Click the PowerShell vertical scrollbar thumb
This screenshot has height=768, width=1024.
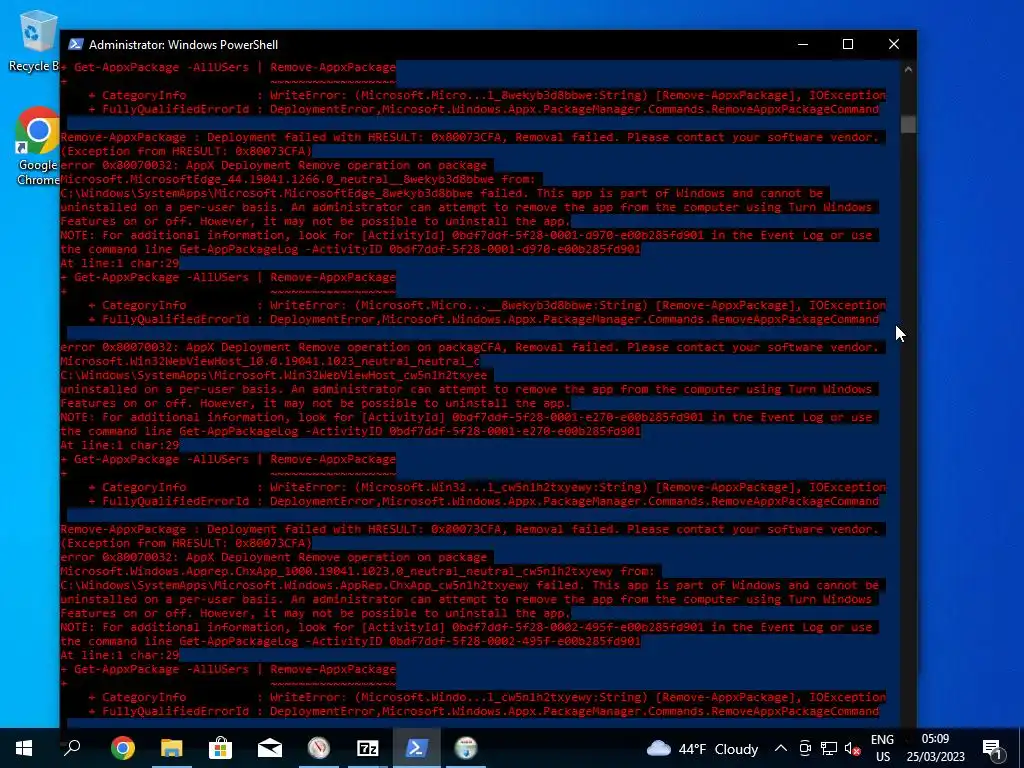click(908, 123)
